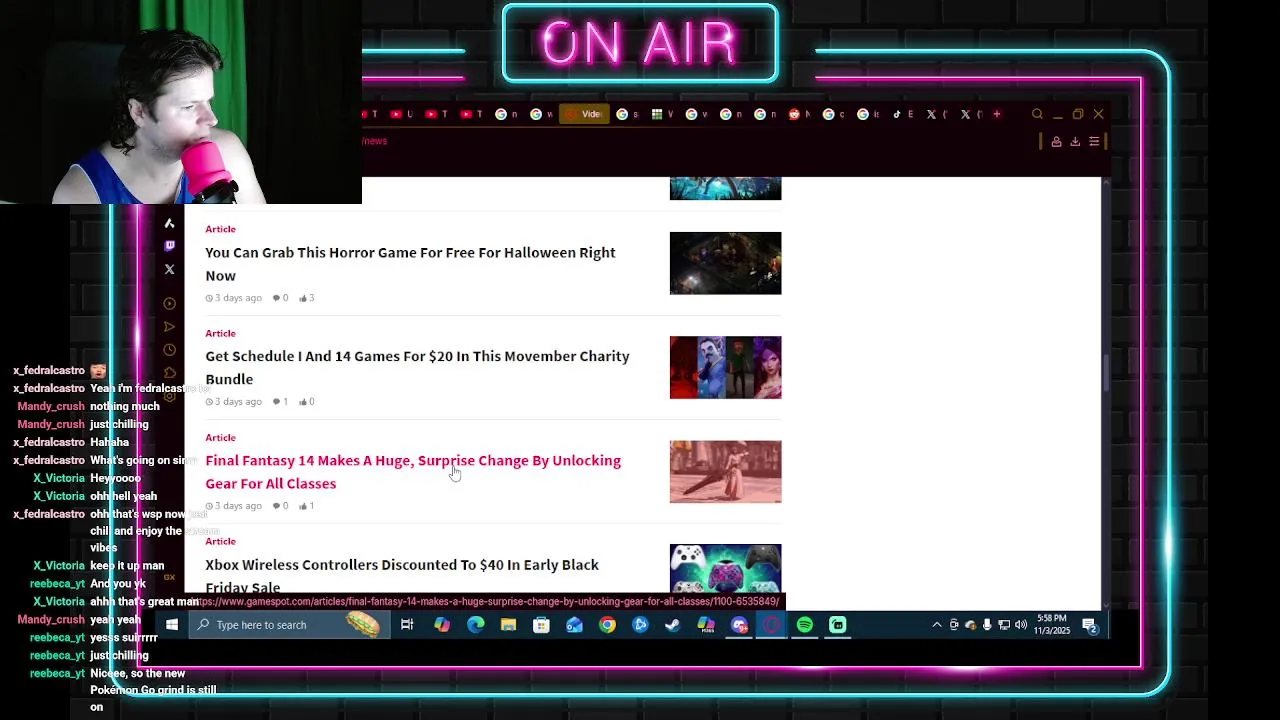Open Opera GX from taskbar
The width and height of the screenshot is (1280, 720).
(x=772, y=625)
